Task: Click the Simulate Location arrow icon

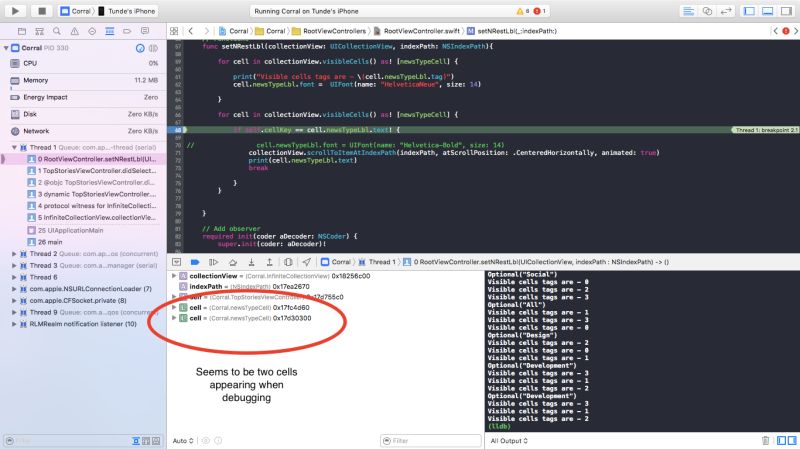Action: [x=306, y=262]
